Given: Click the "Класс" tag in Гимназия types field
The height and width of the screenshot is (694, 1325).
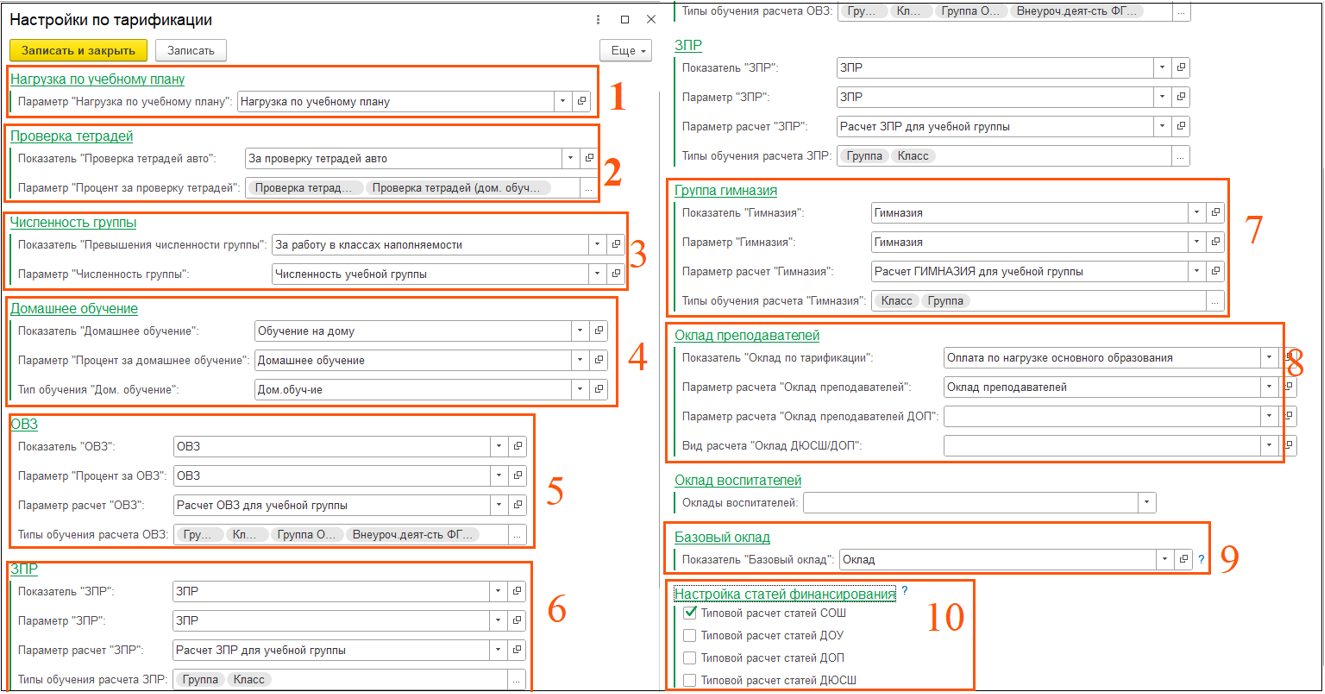Looking at the screenshot, I should pos(896,301).
